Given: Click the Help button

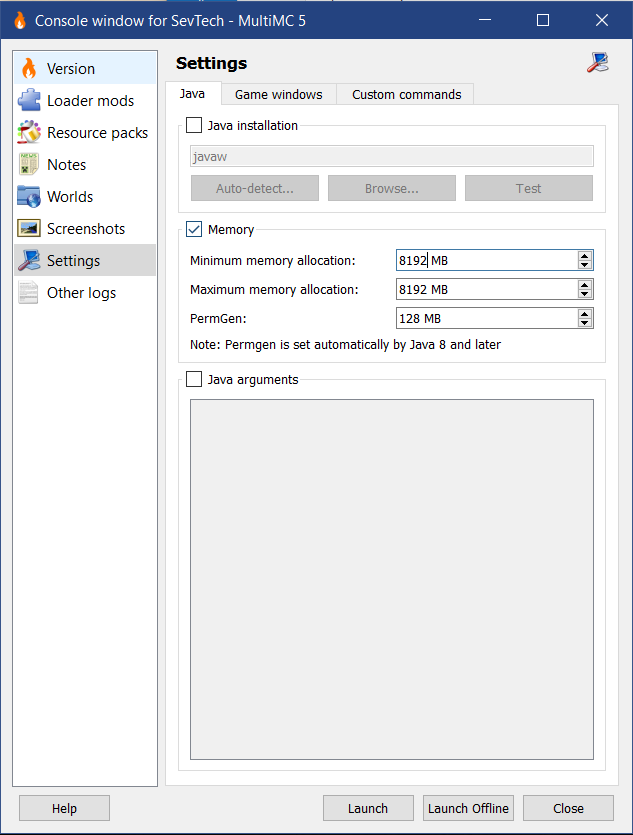Looking at the screenshot, I should point(64,808).
